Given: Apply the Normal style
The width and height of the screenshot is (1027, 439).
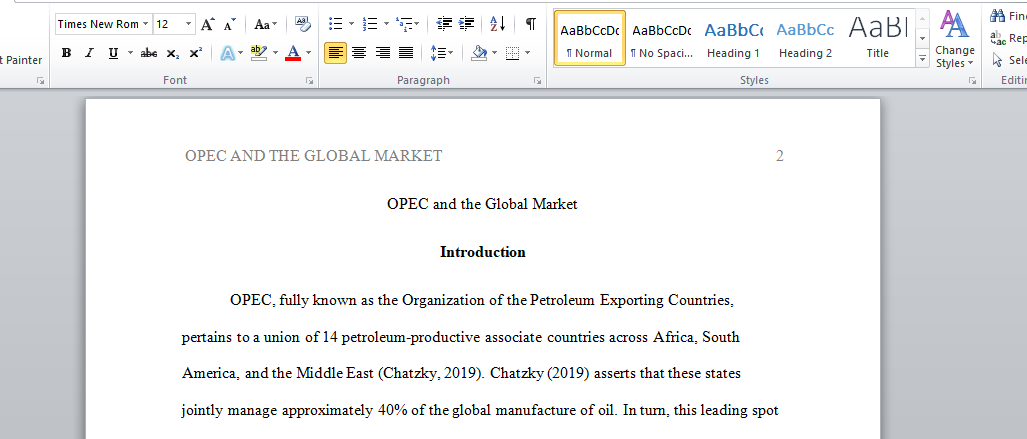Looking at the screenshot, I should [x=589, y=39].
